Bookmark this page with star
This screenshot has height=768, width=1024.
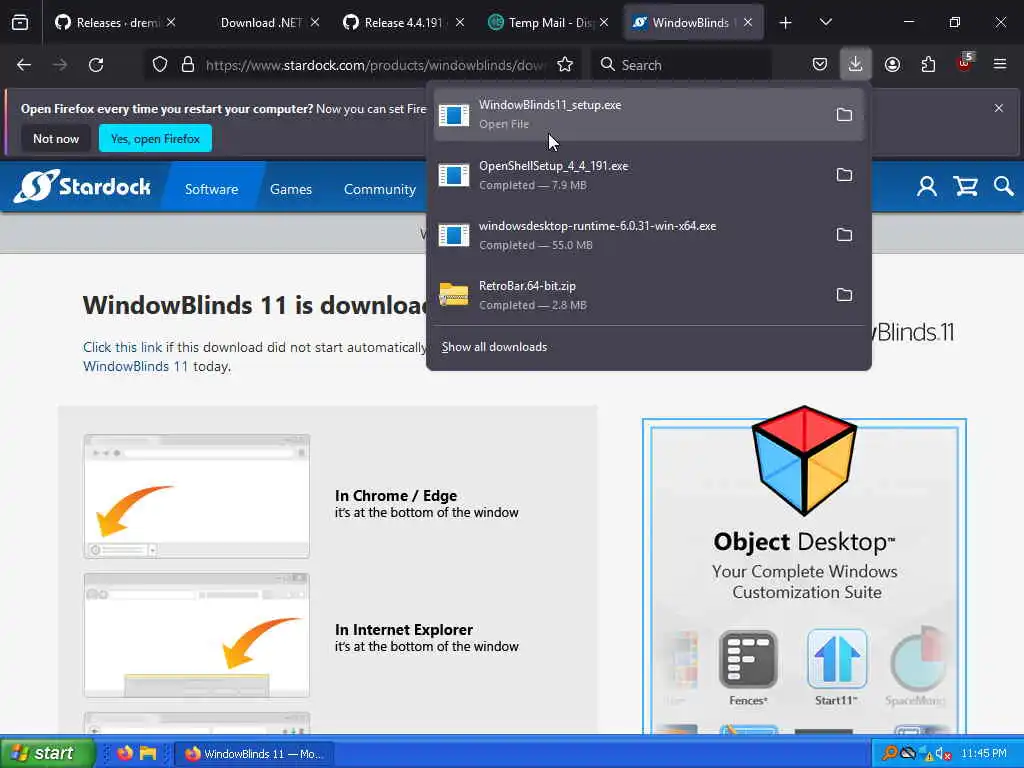565,65
